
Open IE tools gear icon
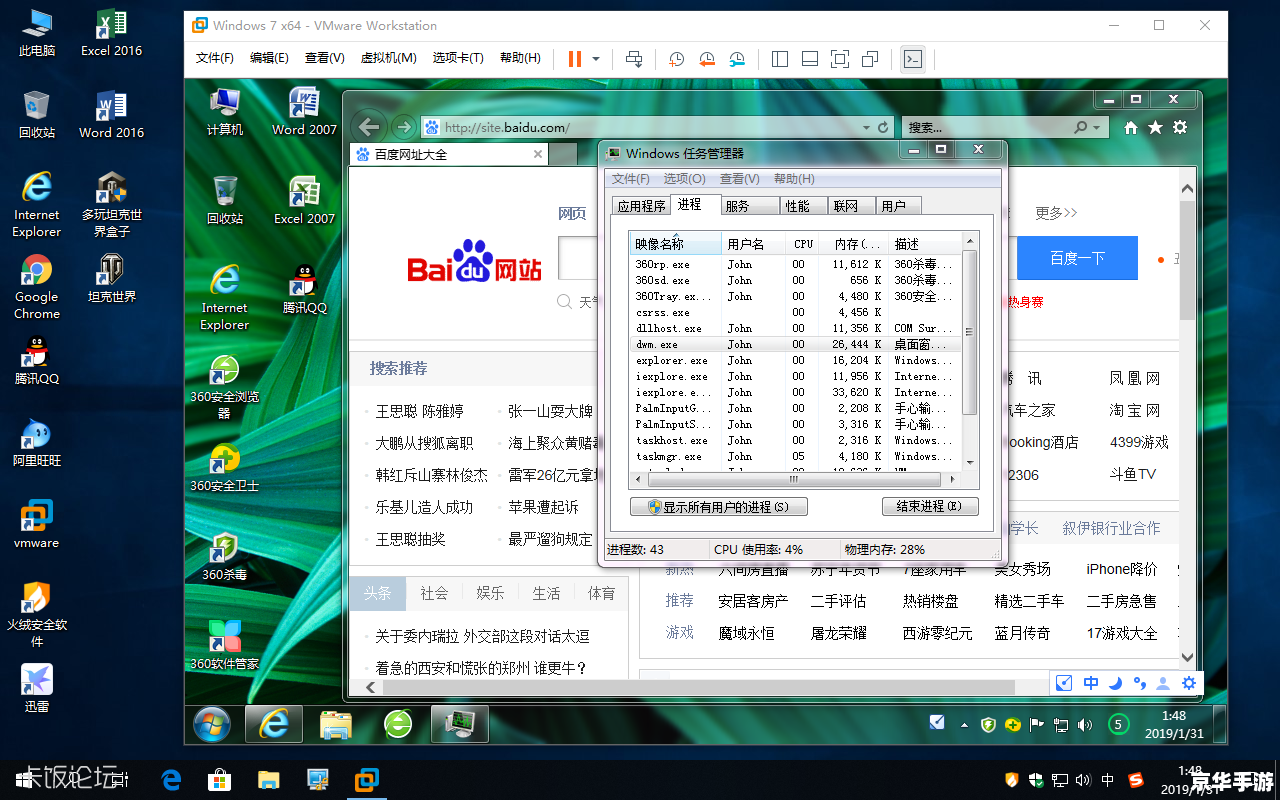pyautogui.click(x=1180, y=128)
